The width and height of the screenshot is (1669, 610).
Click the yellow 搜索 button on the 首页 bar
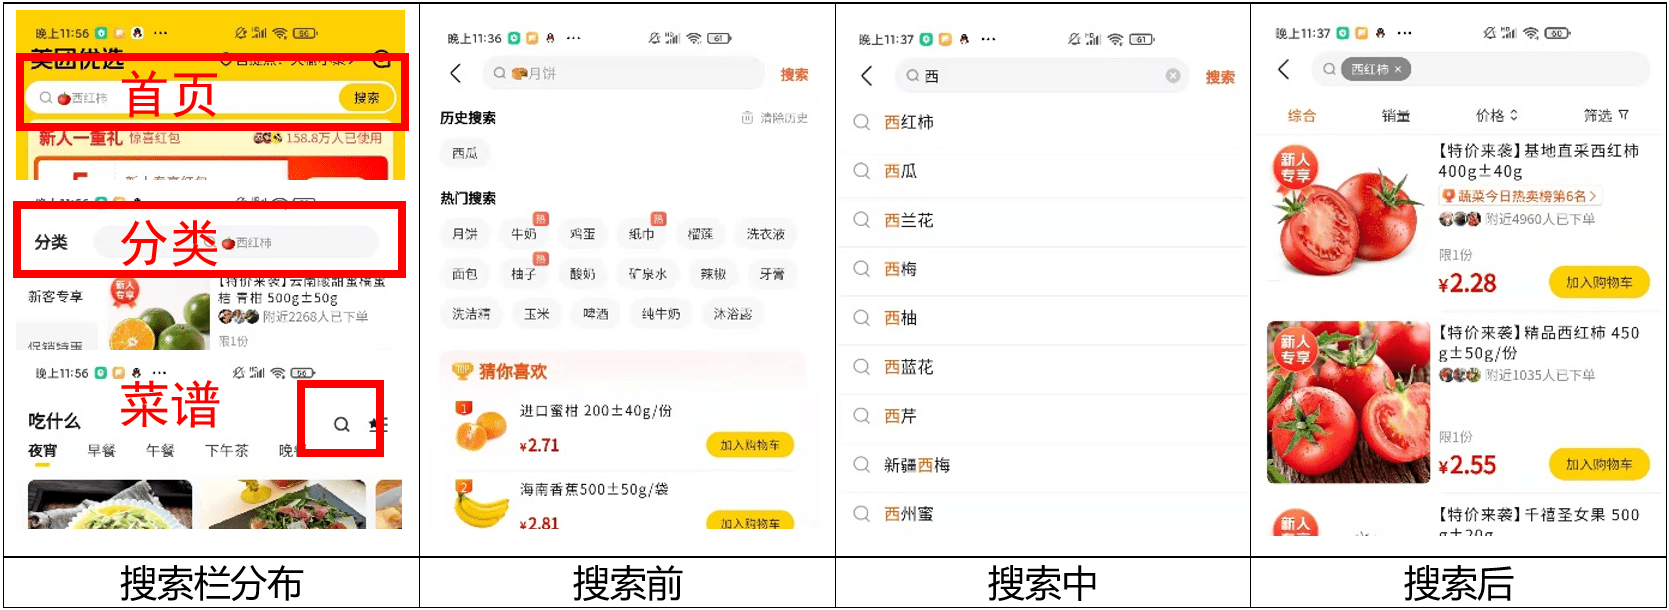[366, 98]
